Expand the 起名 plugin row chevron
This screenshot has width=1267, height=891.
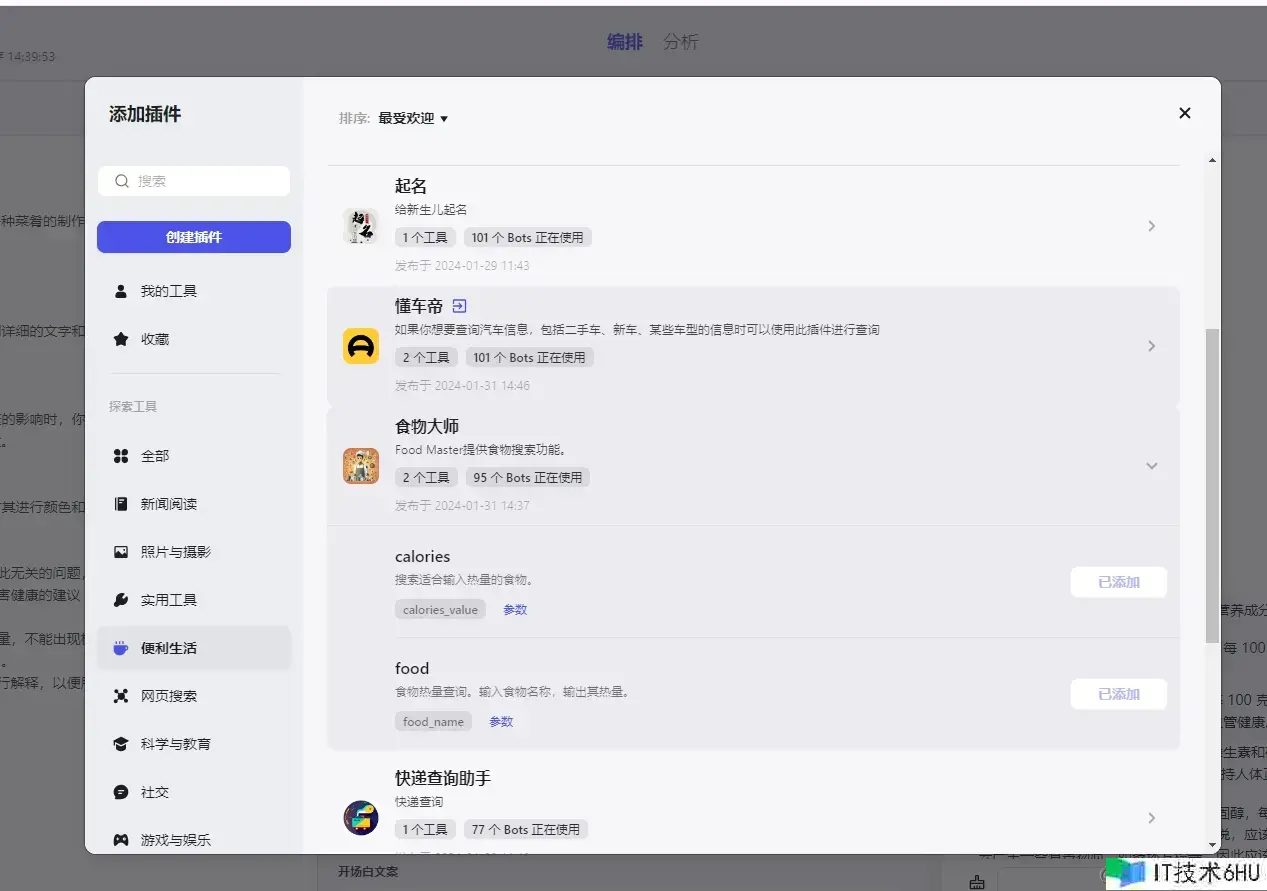(1151, 226)
